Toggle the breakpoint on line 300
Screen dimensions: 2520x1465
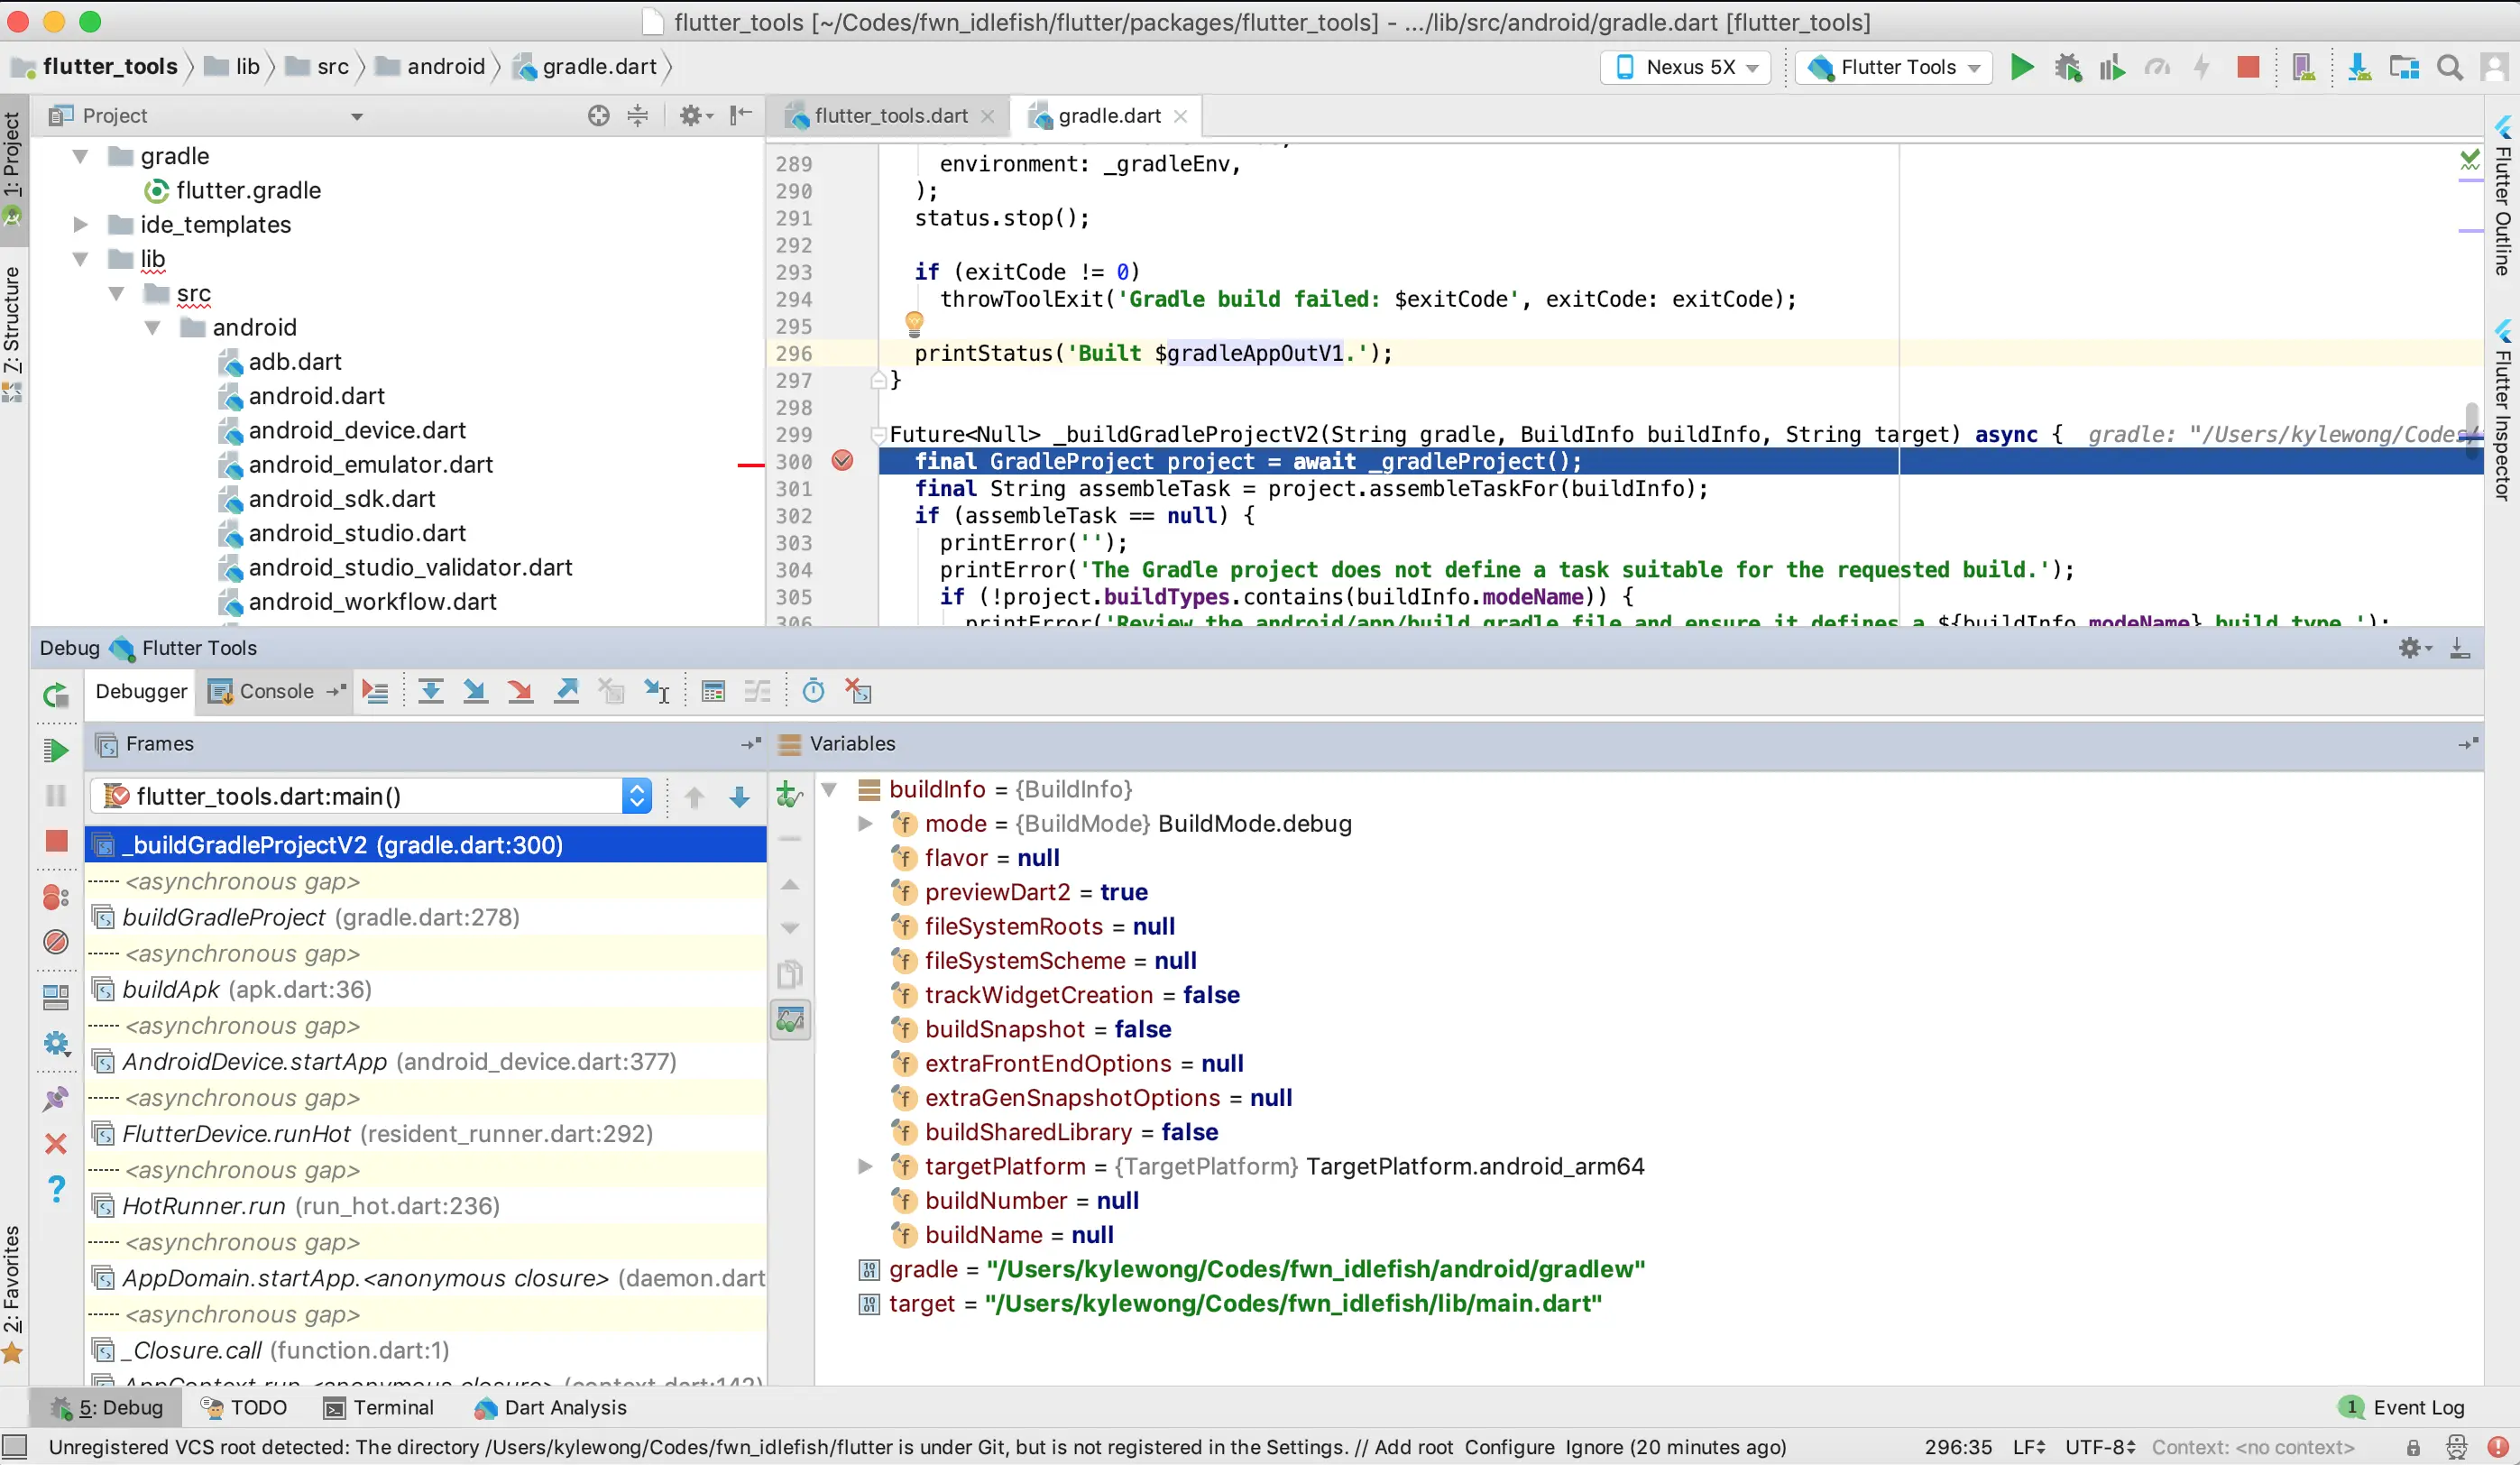pyautogui.click(x=843, y=461)
